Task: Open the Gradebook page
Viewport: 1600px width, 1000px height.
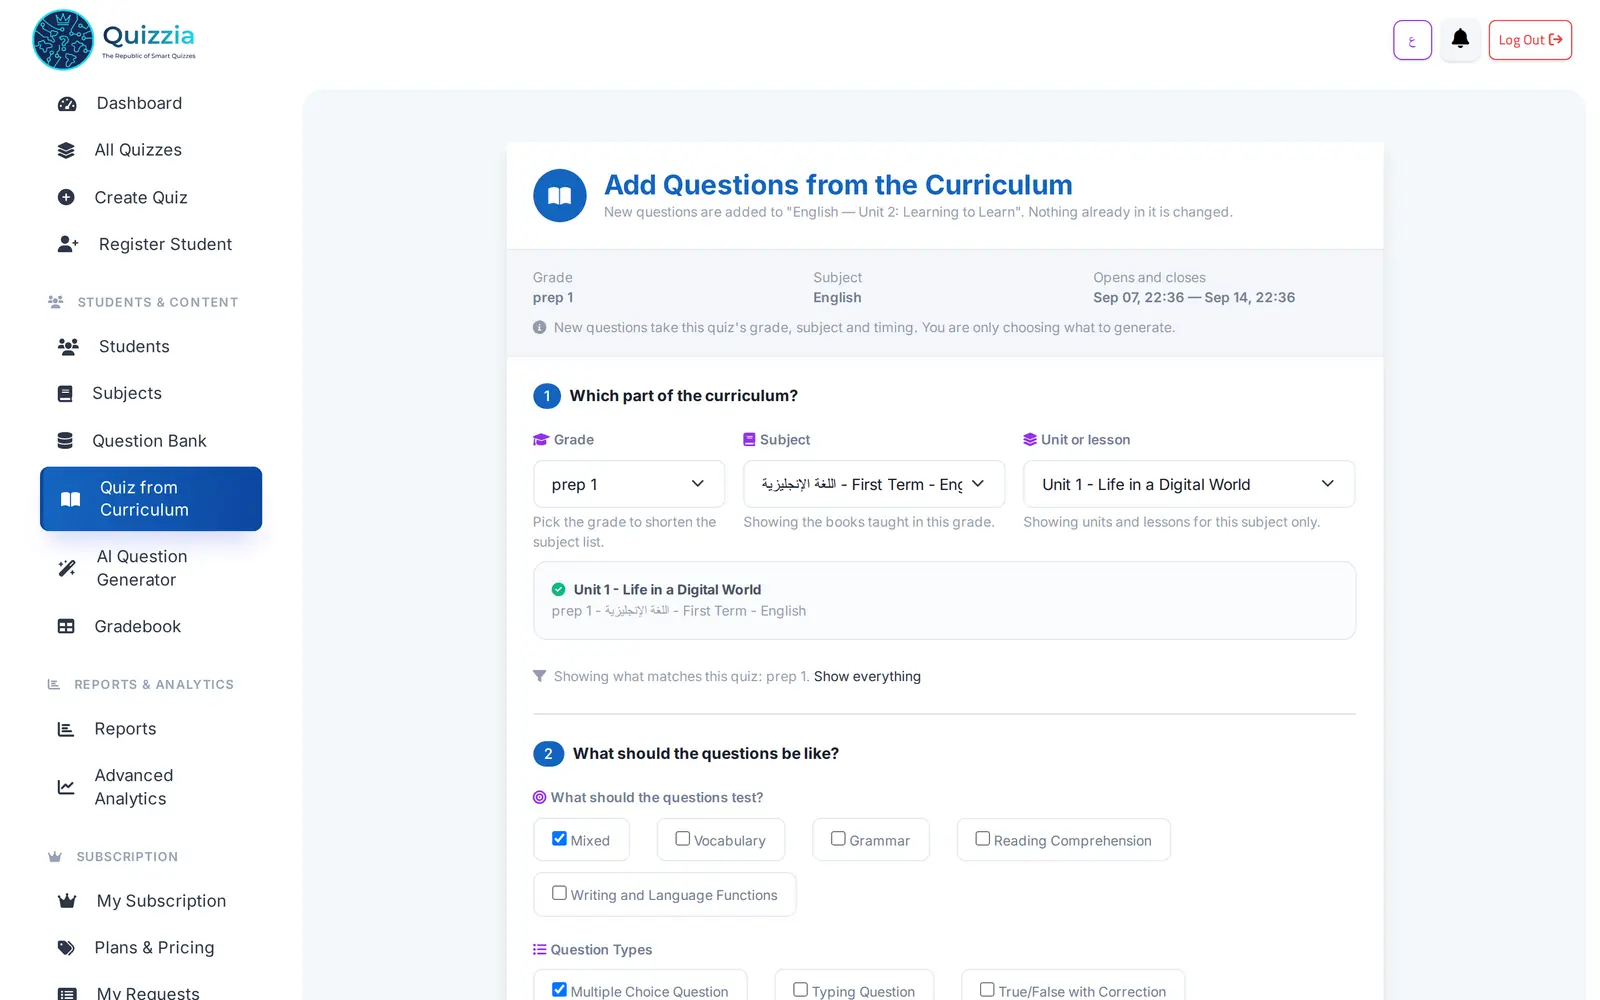Action: click(x=151, y=627)
